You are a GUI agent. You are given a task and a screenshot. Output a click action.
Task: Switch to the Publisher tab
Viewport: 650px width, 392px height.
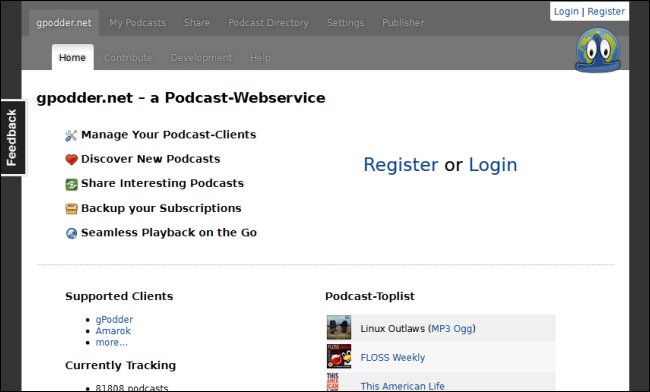(403, 23)
